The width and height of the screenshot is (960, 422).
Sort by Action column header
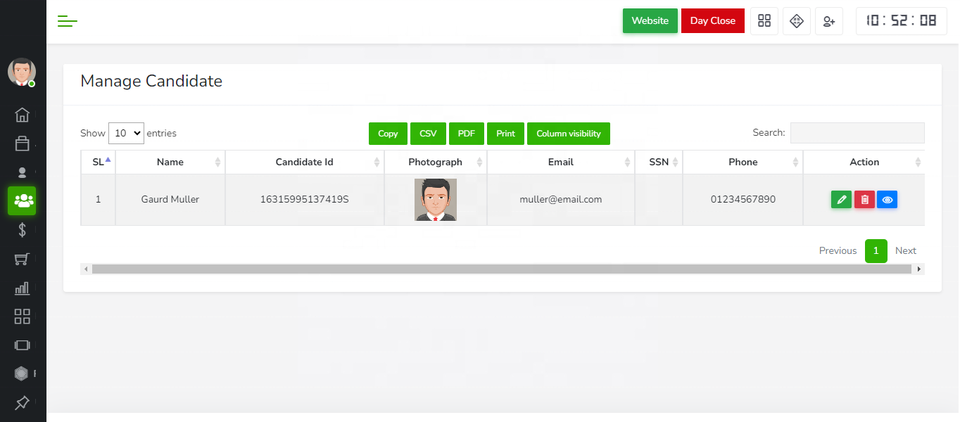click(864, 162)
